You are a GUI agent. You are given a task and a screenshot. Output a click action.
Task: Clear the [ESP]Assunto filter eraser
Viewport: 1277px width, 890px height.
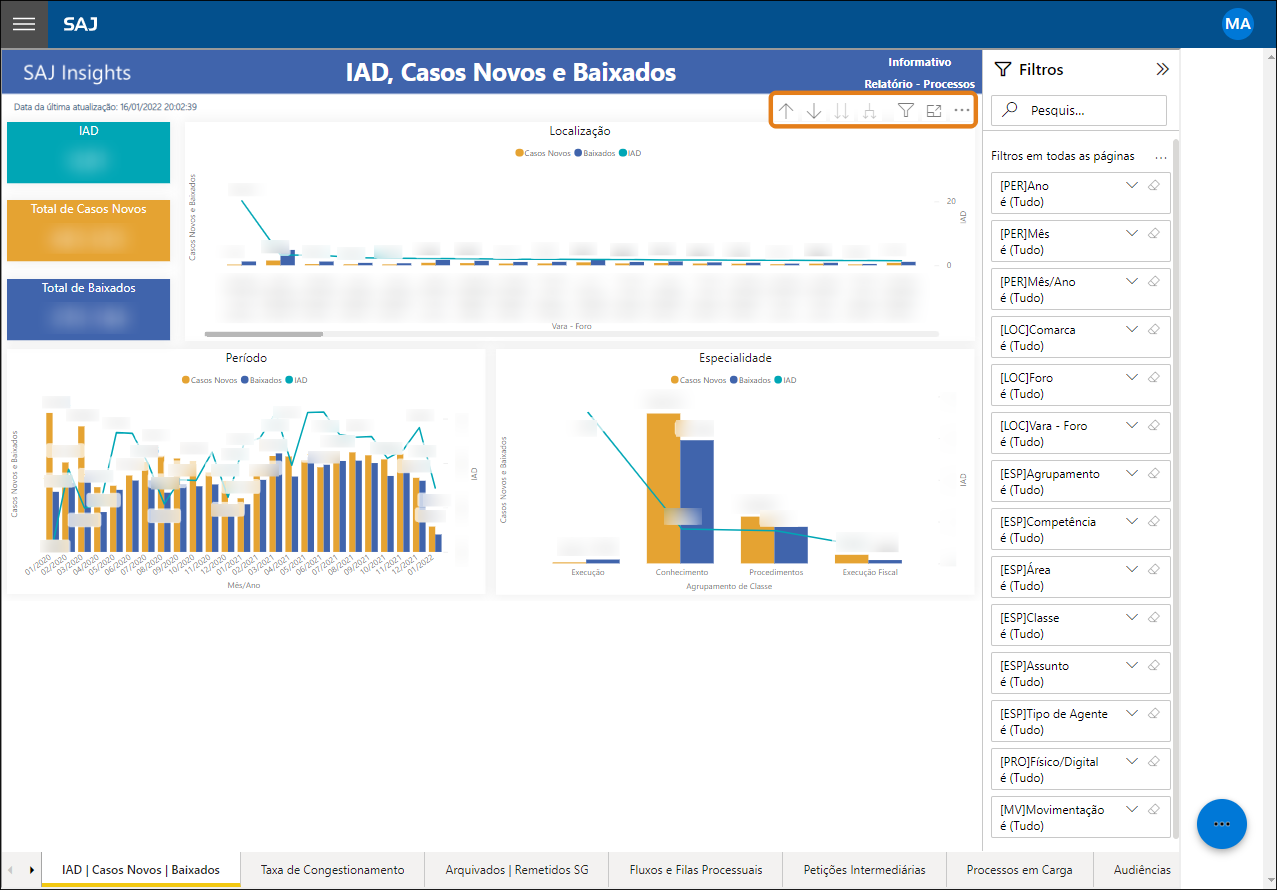coord(1153,665)
